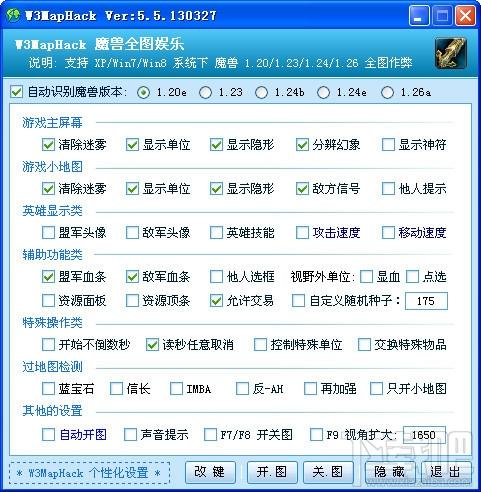Toggle the 自动识别魔兽版本 checkbox

point(16,92)
